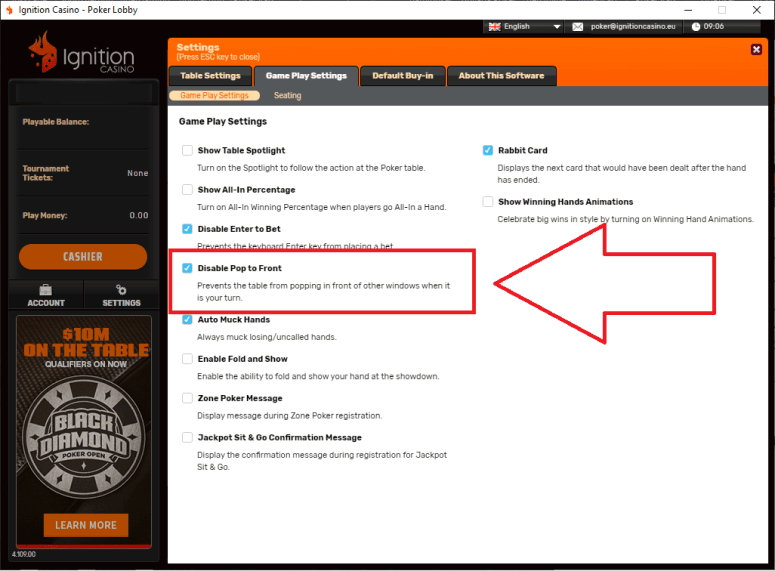Click the Tournament Tickets value None
This screenshot has width=775, height=571.
pos(137,173)
